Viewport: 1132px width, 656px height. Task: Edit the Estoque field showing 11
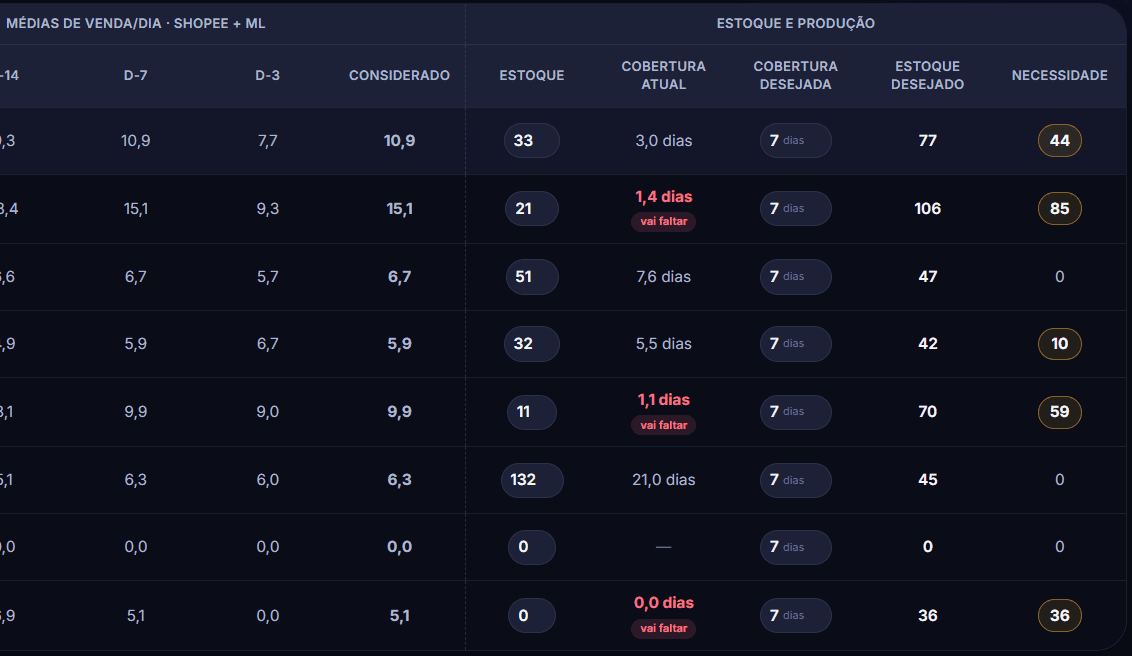[x=531, y=412]
